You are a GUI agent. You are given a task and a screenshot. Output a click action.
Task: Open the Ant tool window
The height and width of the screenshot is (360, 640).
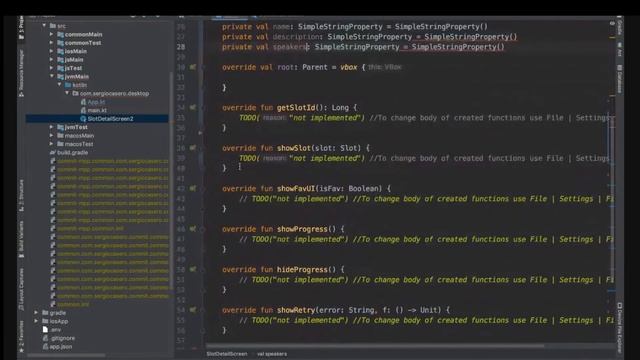pos(620,49)
